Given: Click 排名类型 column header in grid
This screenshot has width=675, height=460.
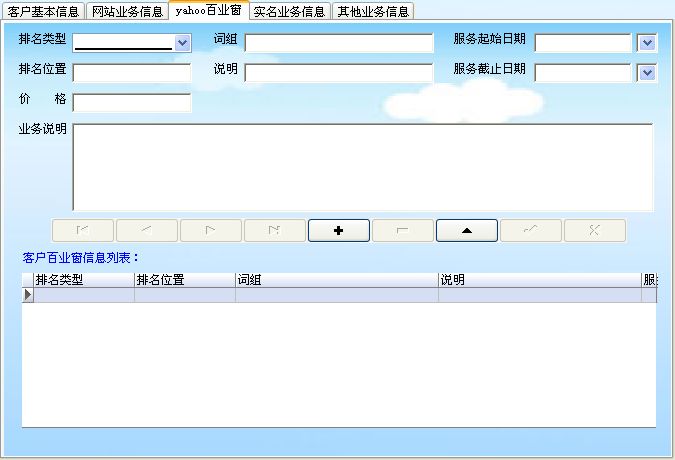Looking at the screenshot, I should click(84, 280).
